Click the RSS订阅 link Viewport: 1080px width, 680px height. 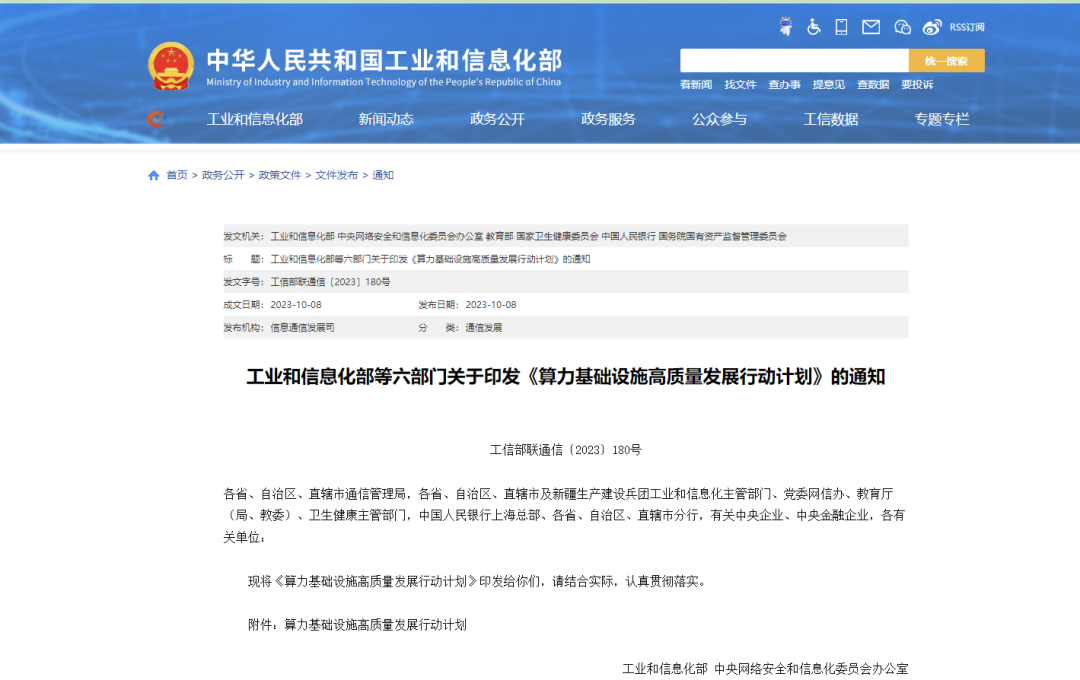pyautogui.click(x=967, y=27)
